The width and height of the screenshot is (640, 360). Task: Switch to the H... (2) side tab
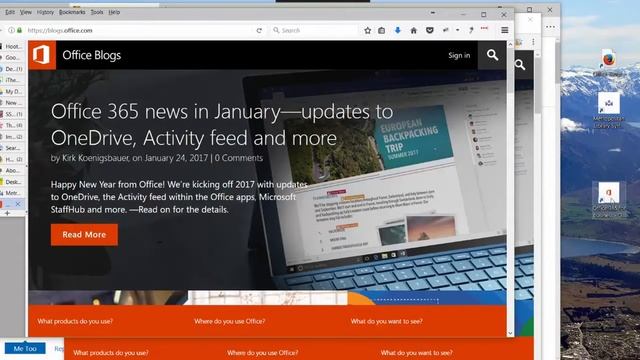(12, 159)
